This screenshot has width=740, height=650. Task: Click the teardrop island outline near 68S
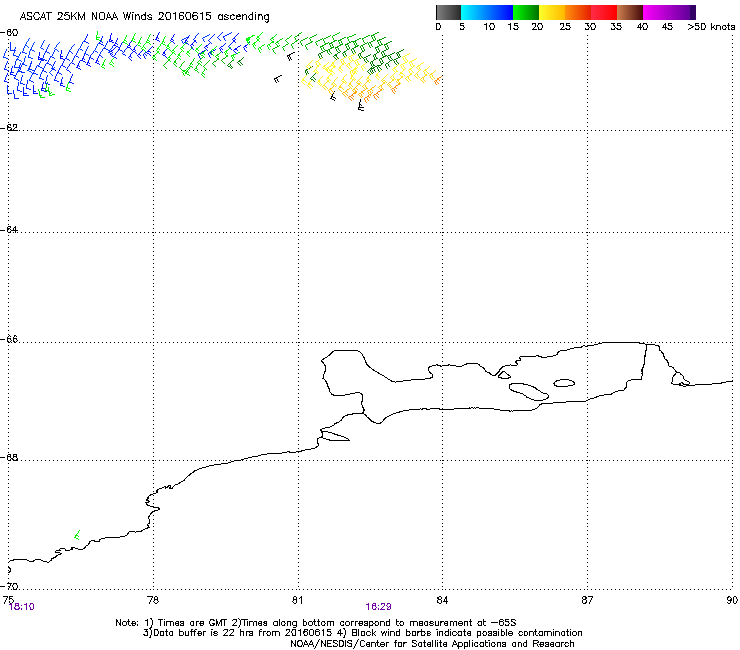[x=335, y=436]
